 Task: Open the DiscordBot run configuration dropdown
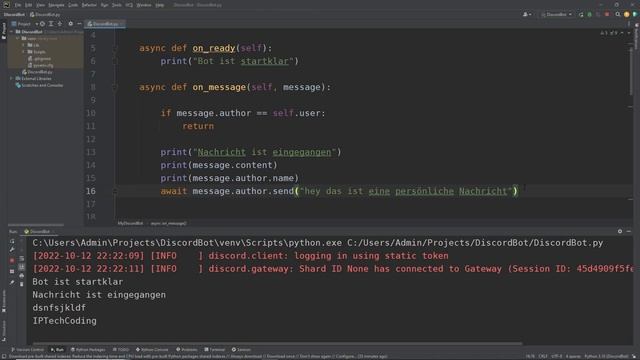click(x=556, y=15)
